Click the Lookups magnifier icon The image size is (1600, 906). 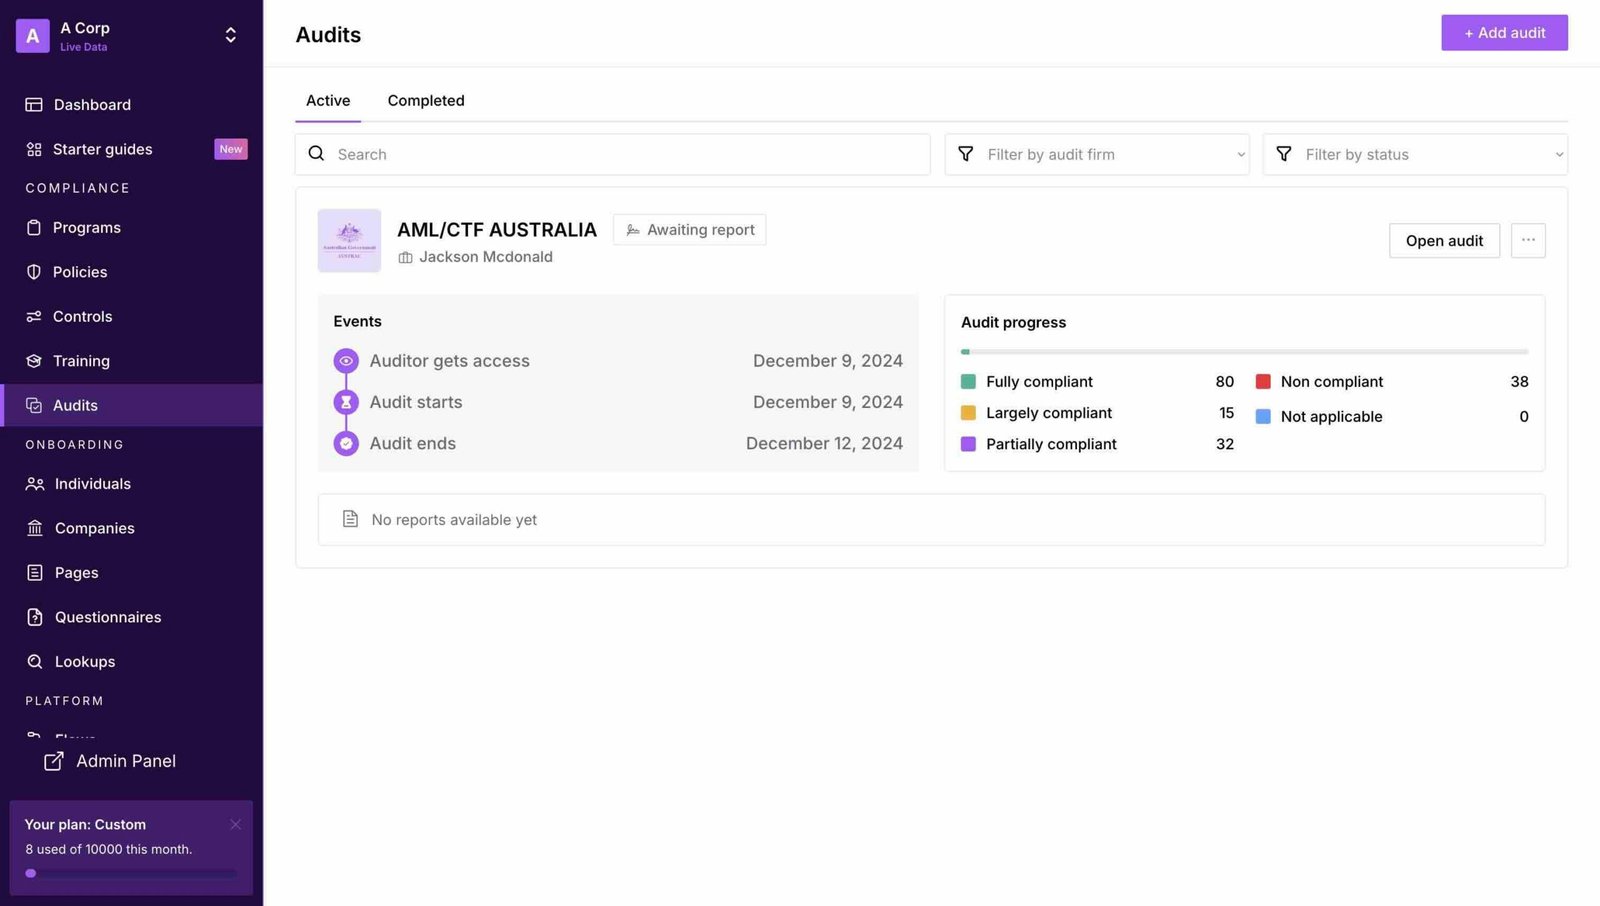[x=35, y=662]
